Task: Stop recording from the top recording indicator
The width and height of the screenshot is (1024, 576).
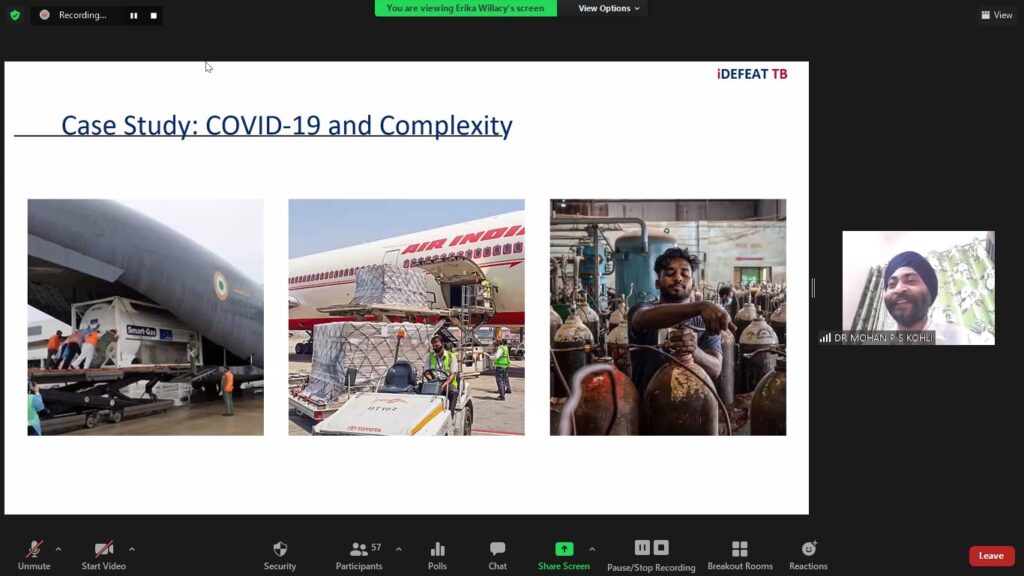Action: (153, 15)
